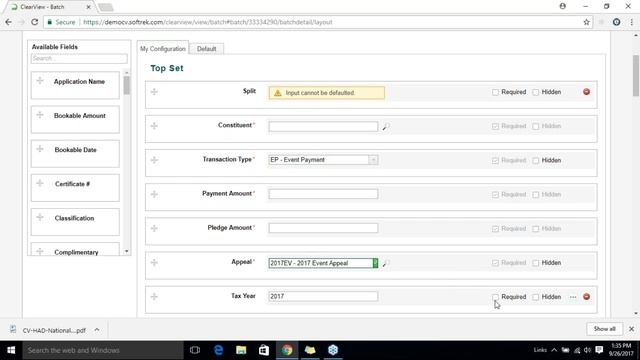Image resolution: width=640 pixels, height=360 pixels.
Task: Expand the download item options chevron
Action: (97, 330)
